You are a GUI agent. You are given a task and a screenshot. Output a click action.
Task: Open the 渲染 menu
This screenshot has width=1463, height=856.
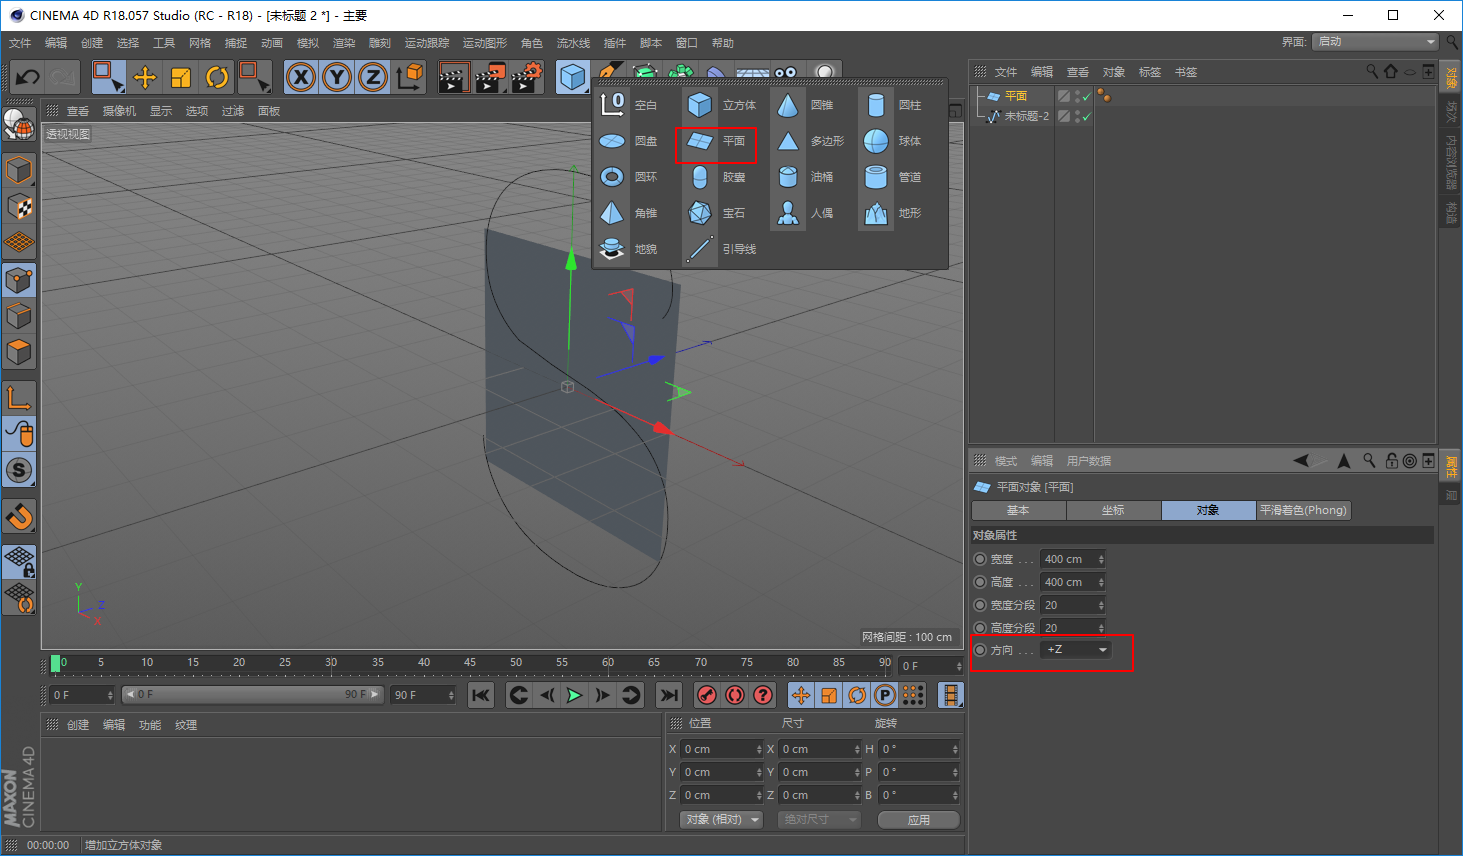(344, 43)
